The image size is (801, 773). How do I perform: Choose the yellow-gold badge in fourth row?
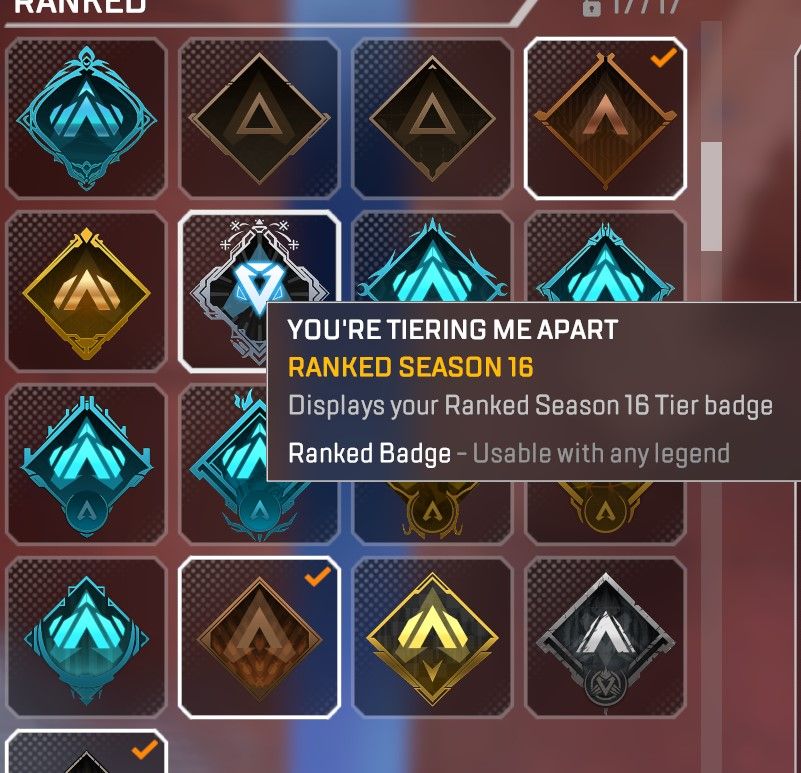(x=433, y=638)
